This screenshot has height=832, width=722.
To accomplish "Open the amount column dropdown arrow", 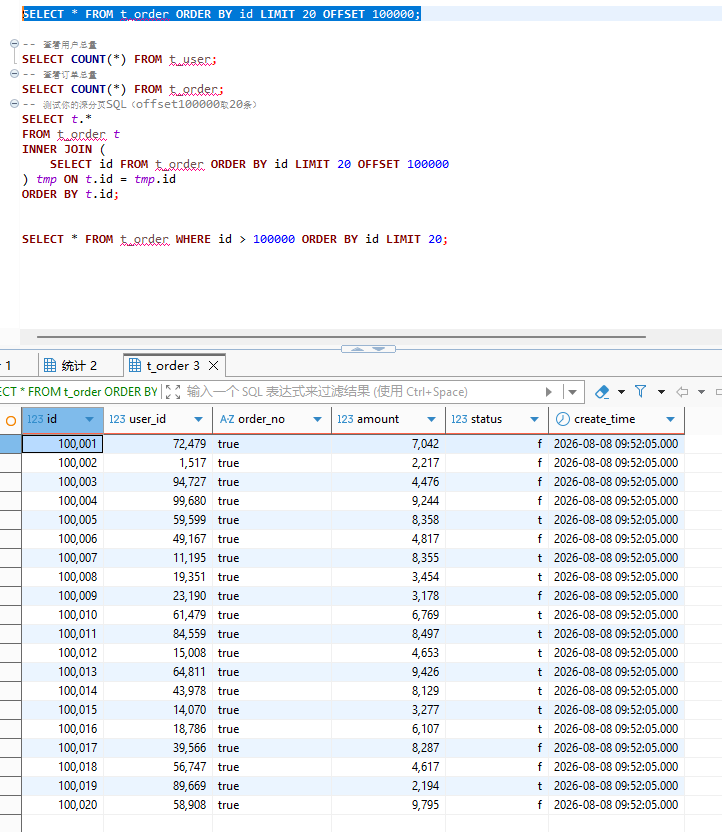I will pos(431,419).
